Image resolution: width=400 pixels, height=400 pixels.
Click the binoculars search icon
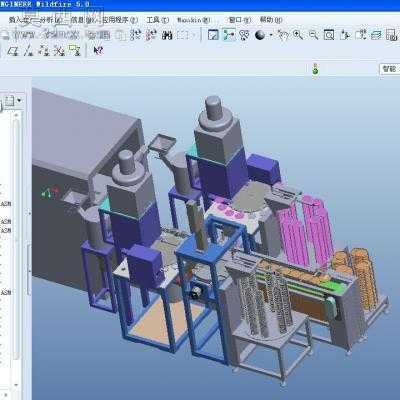(x=167, y=35)
